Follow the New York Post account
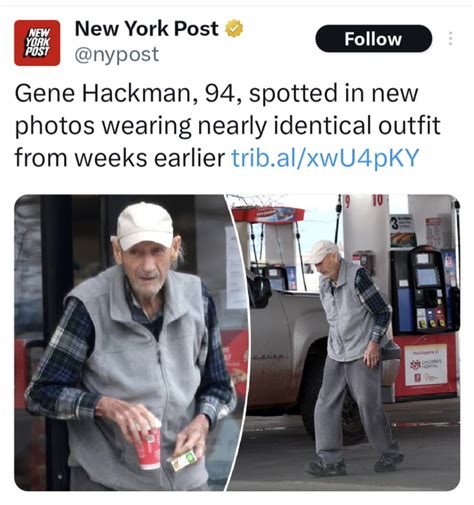The width and height of the screenshot is (474, 505). (373, 38)
